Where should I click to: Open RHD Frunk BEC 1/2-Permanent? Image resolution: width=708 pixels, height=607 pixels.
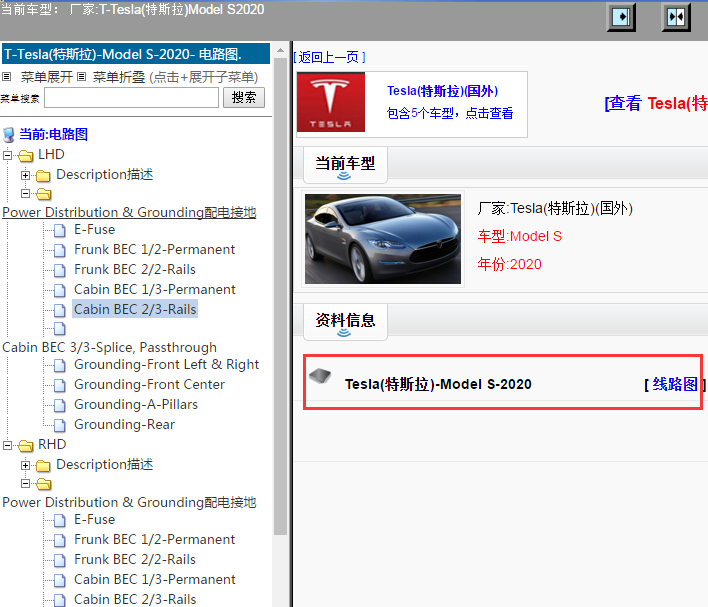154,539
